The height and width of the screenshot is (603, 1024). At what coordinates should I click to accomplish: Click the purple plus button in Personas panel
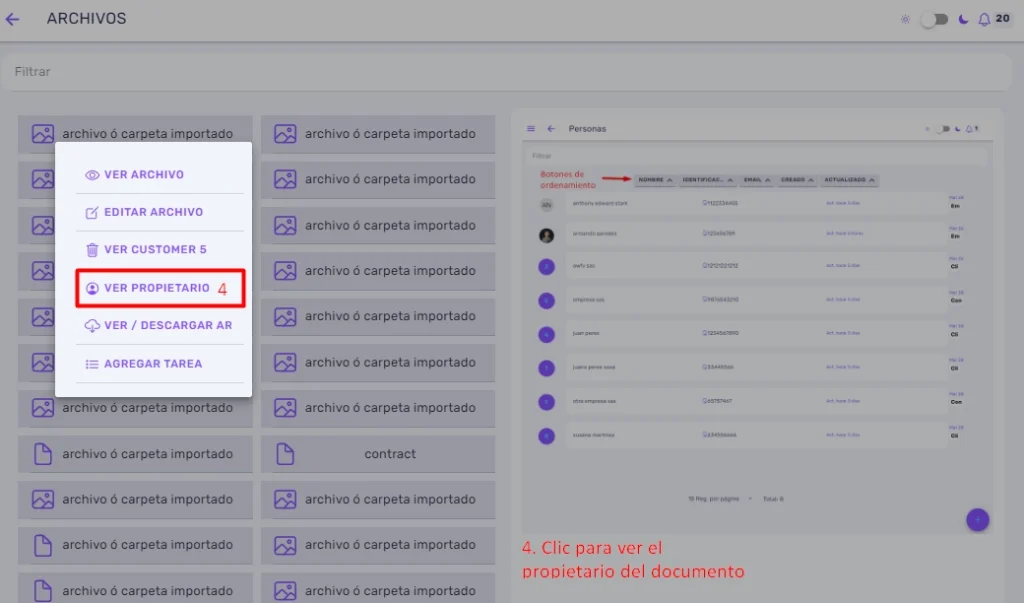tap(978, 520)
